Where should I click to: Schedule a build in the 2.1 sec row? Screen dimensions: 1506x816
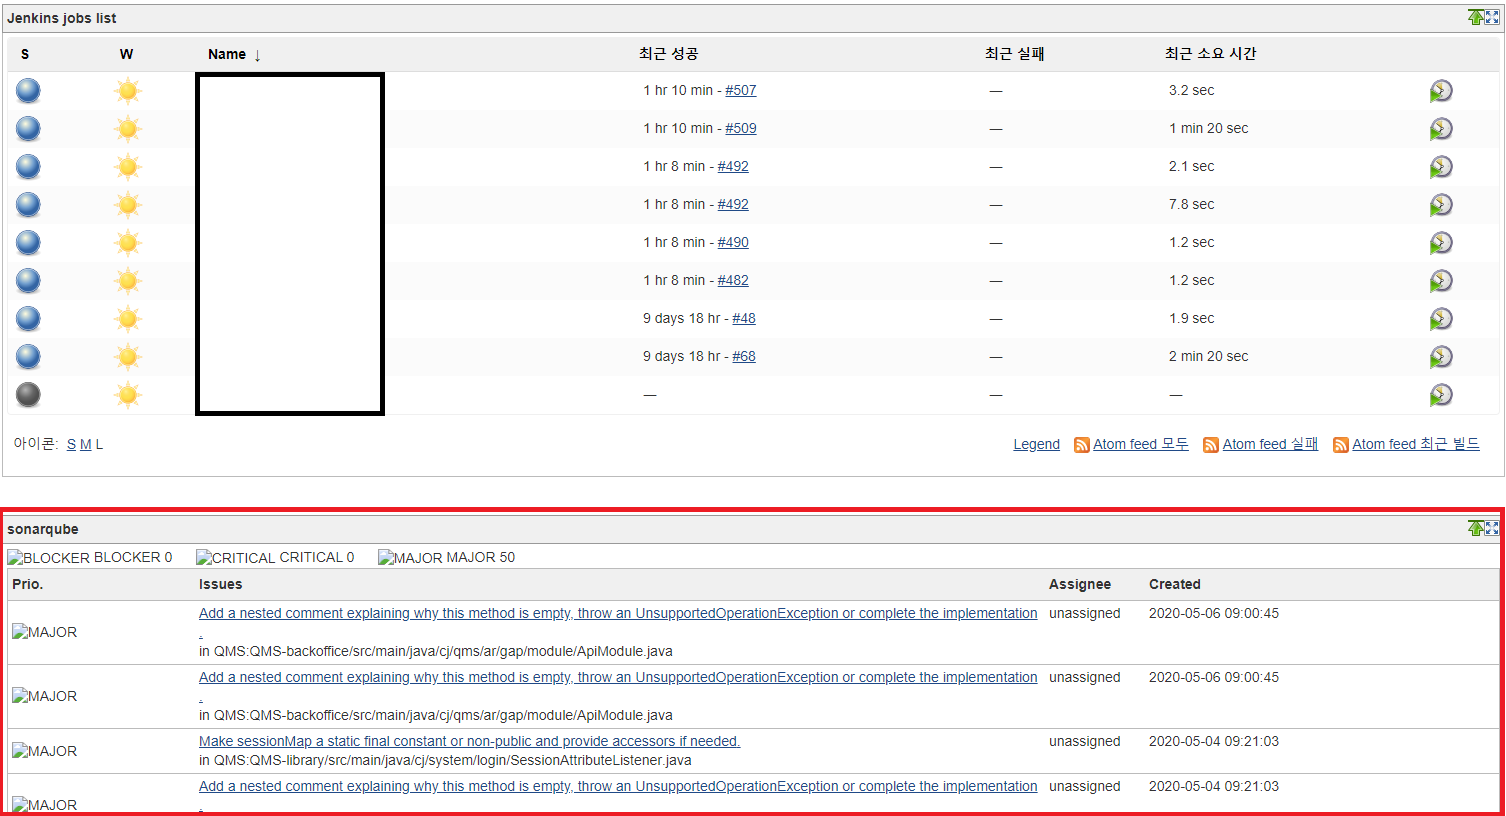(1440, 167)
